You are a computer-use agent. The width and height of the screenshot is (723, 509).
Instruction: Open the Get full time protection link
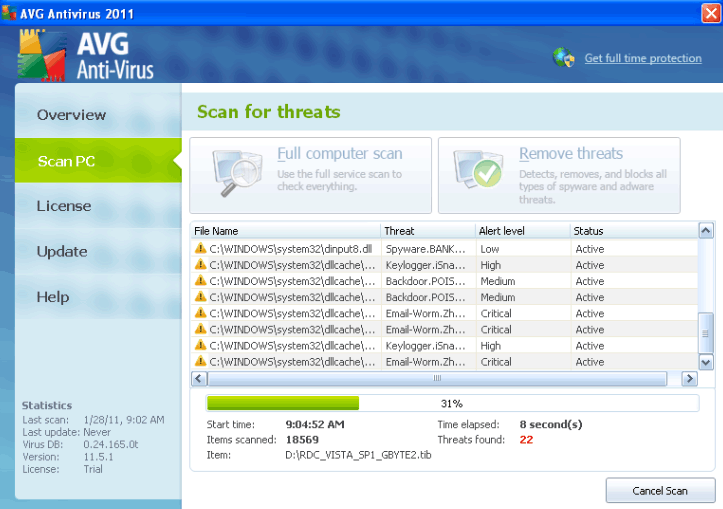[643, 58]
